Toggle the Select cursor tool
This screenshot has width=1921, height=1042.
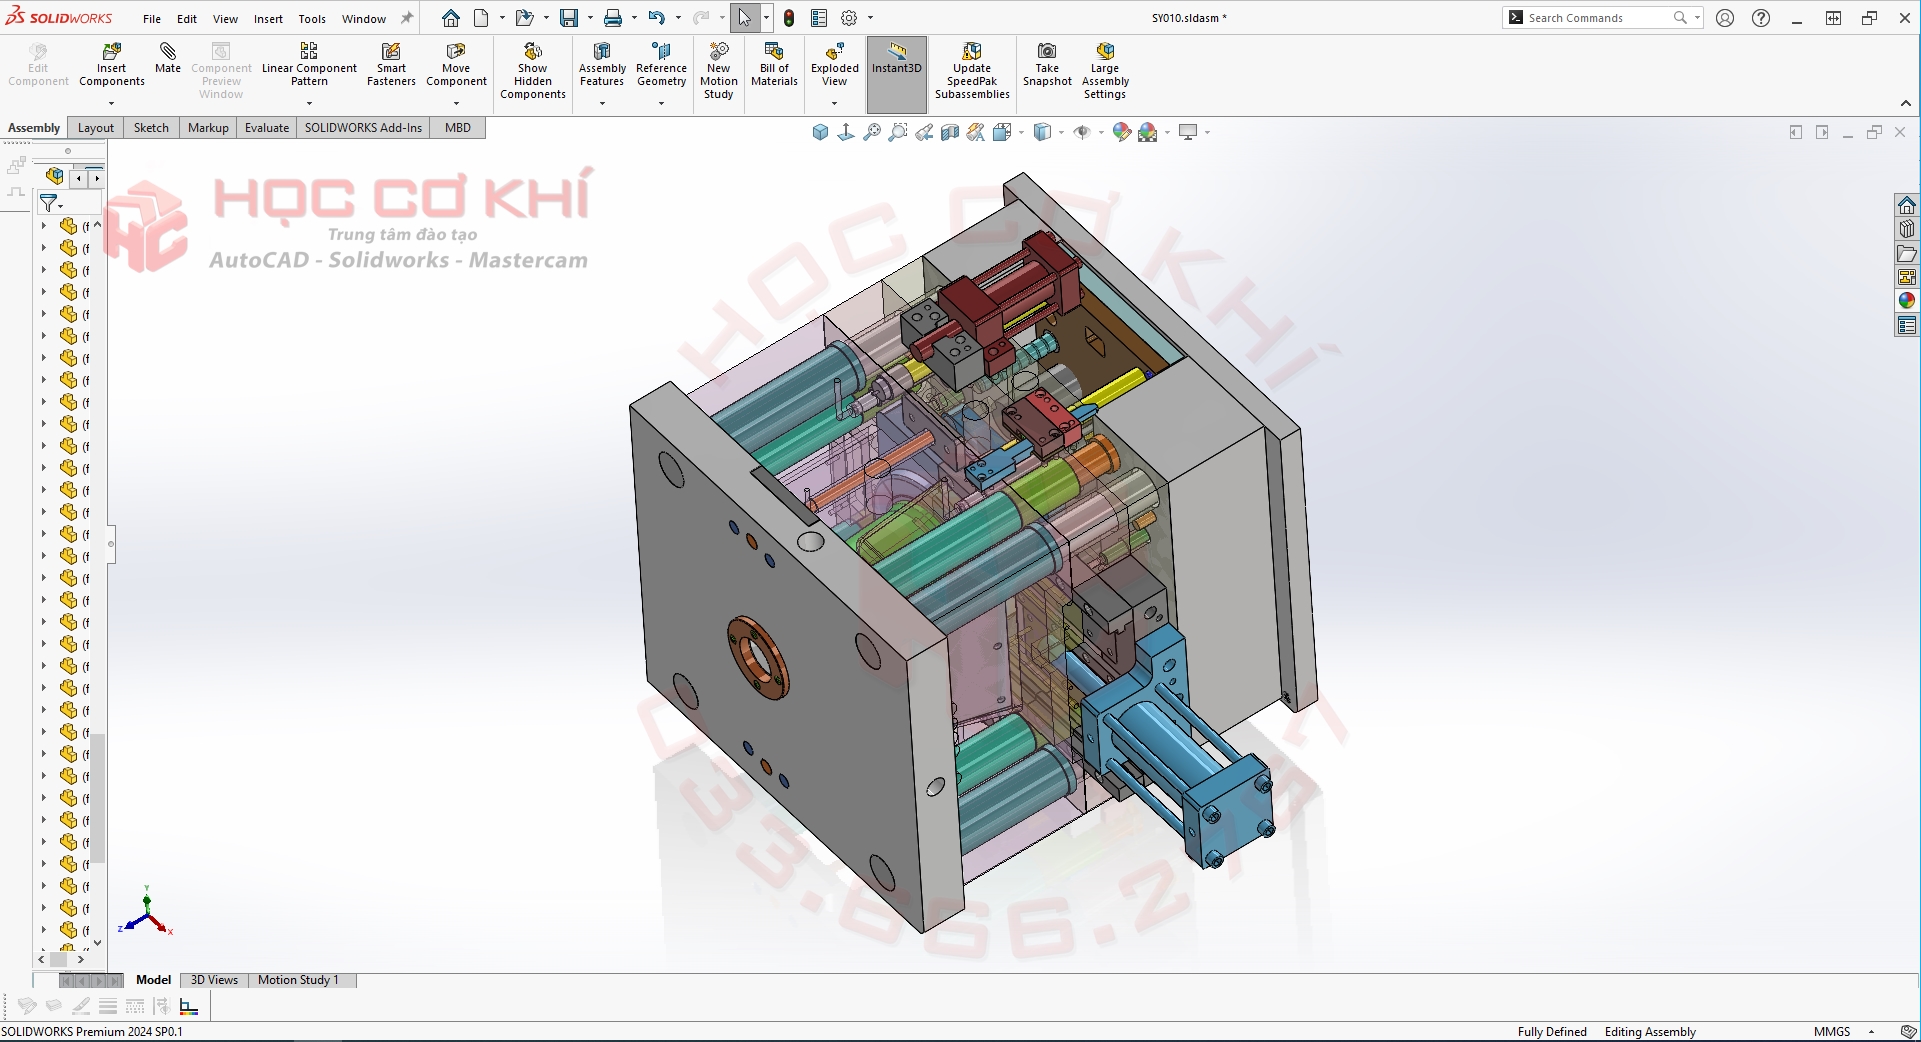click(x=744, y=18)
